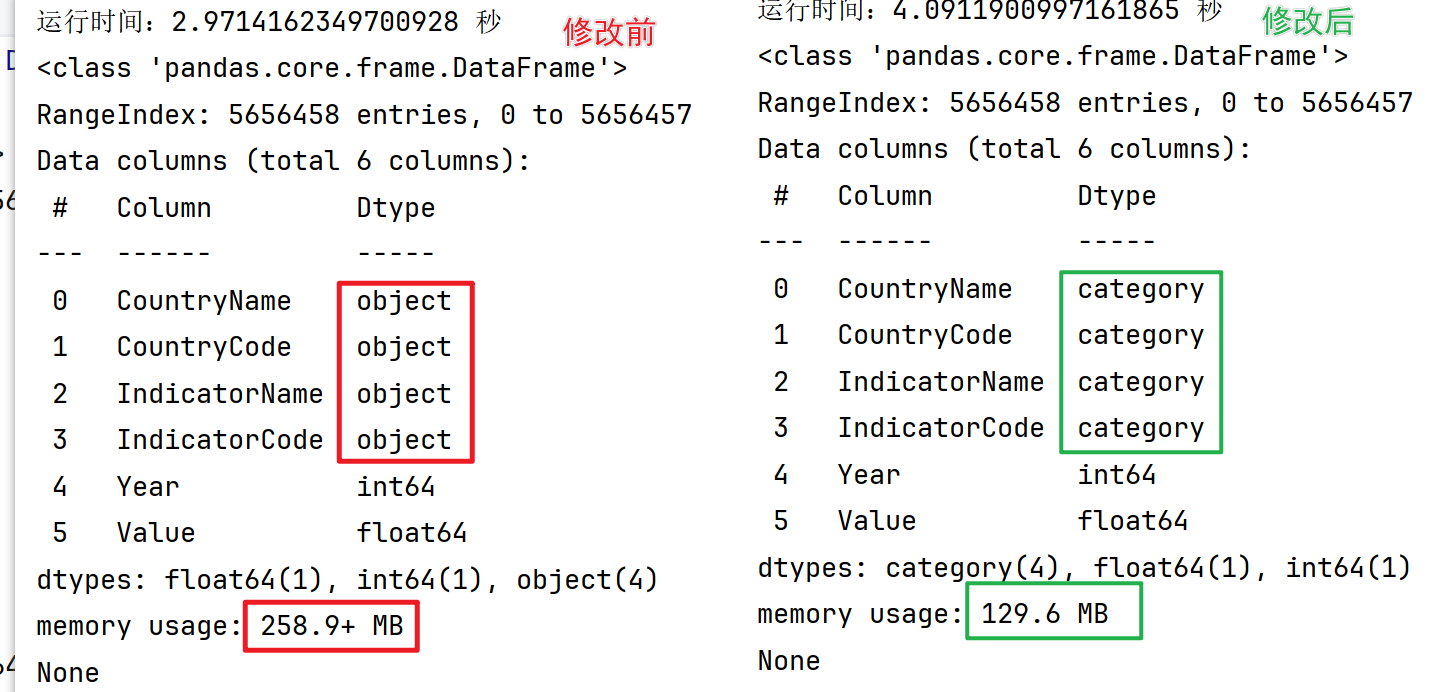Select CountryName in the right output

tap(924, 289)
